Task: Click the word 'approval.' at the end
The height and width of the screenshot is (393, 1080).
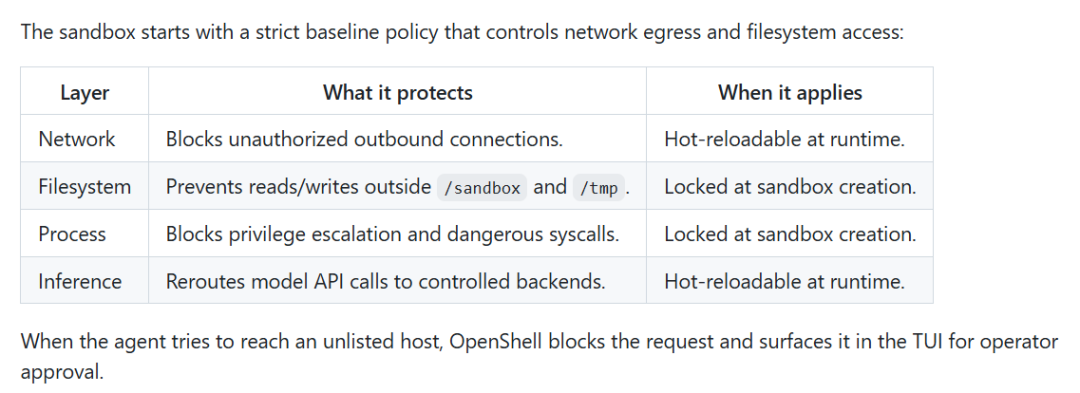Action: tap(61, 373)
